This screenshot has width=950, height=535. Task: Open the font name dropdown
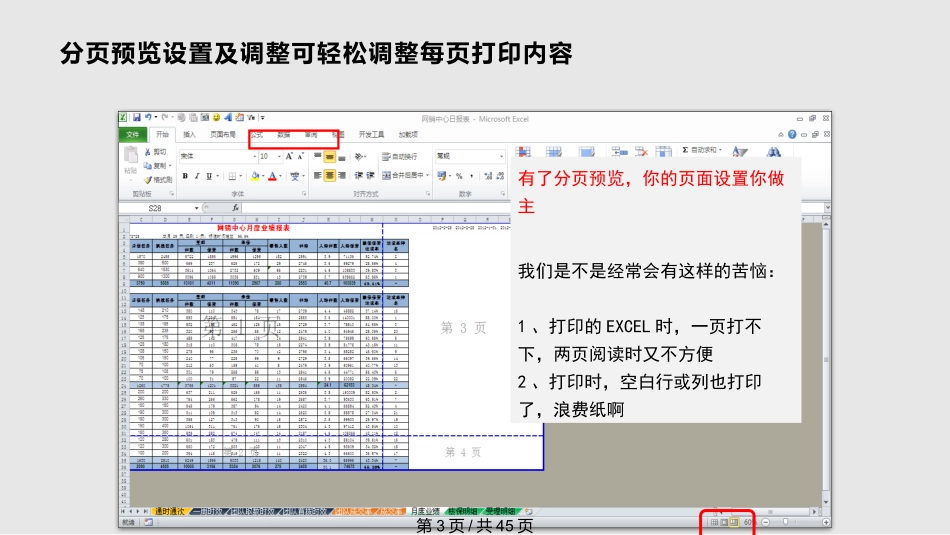pos(254,156)
